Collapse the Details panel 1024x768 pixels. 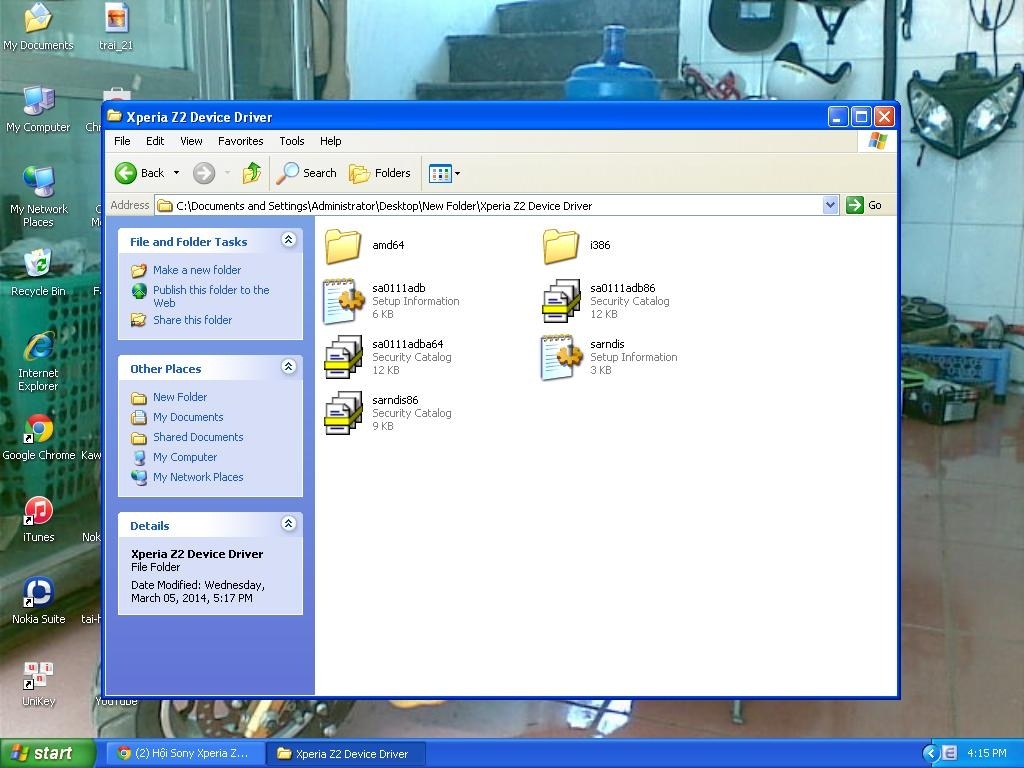click(x=289, y=524)
